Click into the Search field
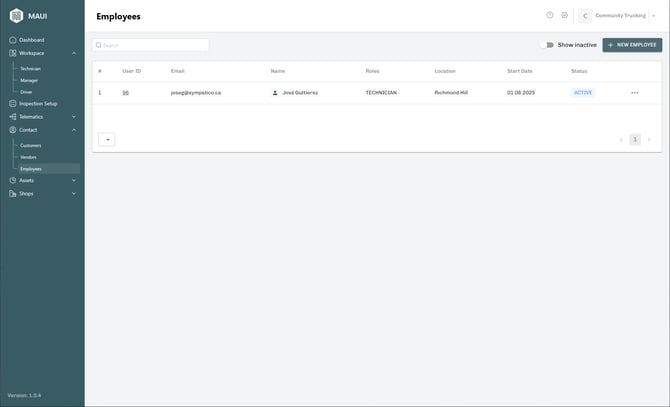The height and width of the screenshot is (407, 670). coord(150,45)
